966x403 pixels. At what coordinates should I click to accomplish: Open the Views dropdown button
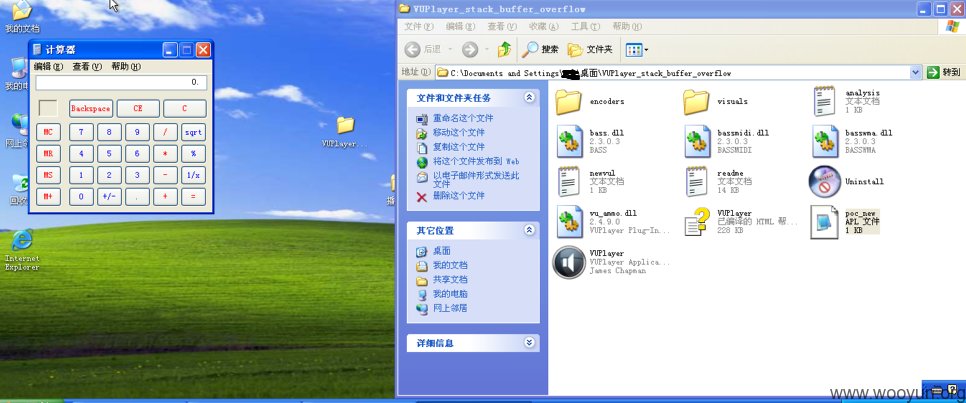point(636,50)
